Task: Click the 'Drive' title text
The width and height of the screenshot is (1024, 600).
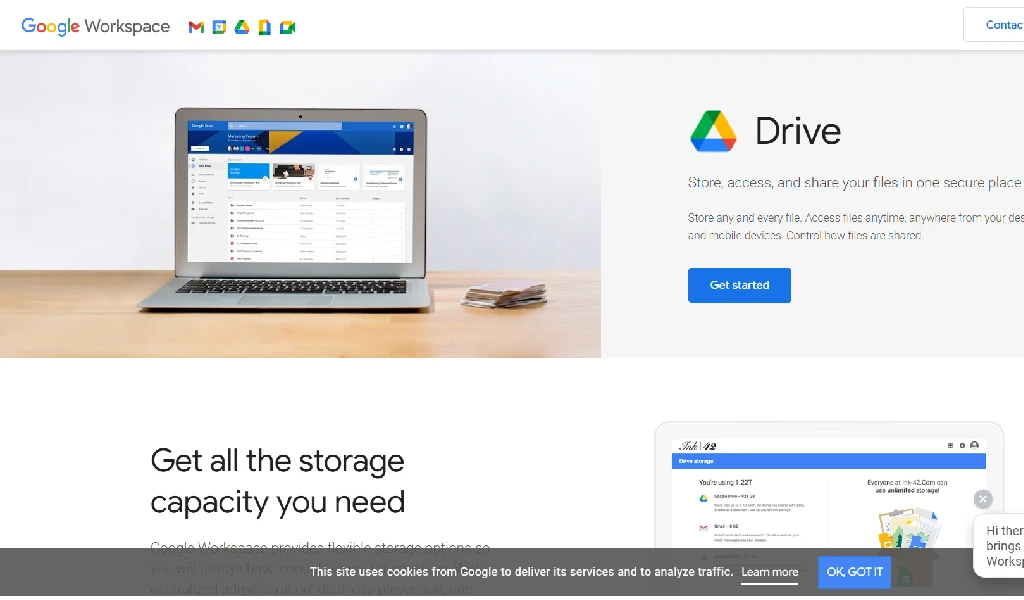Action: click(x=797, y=131)
